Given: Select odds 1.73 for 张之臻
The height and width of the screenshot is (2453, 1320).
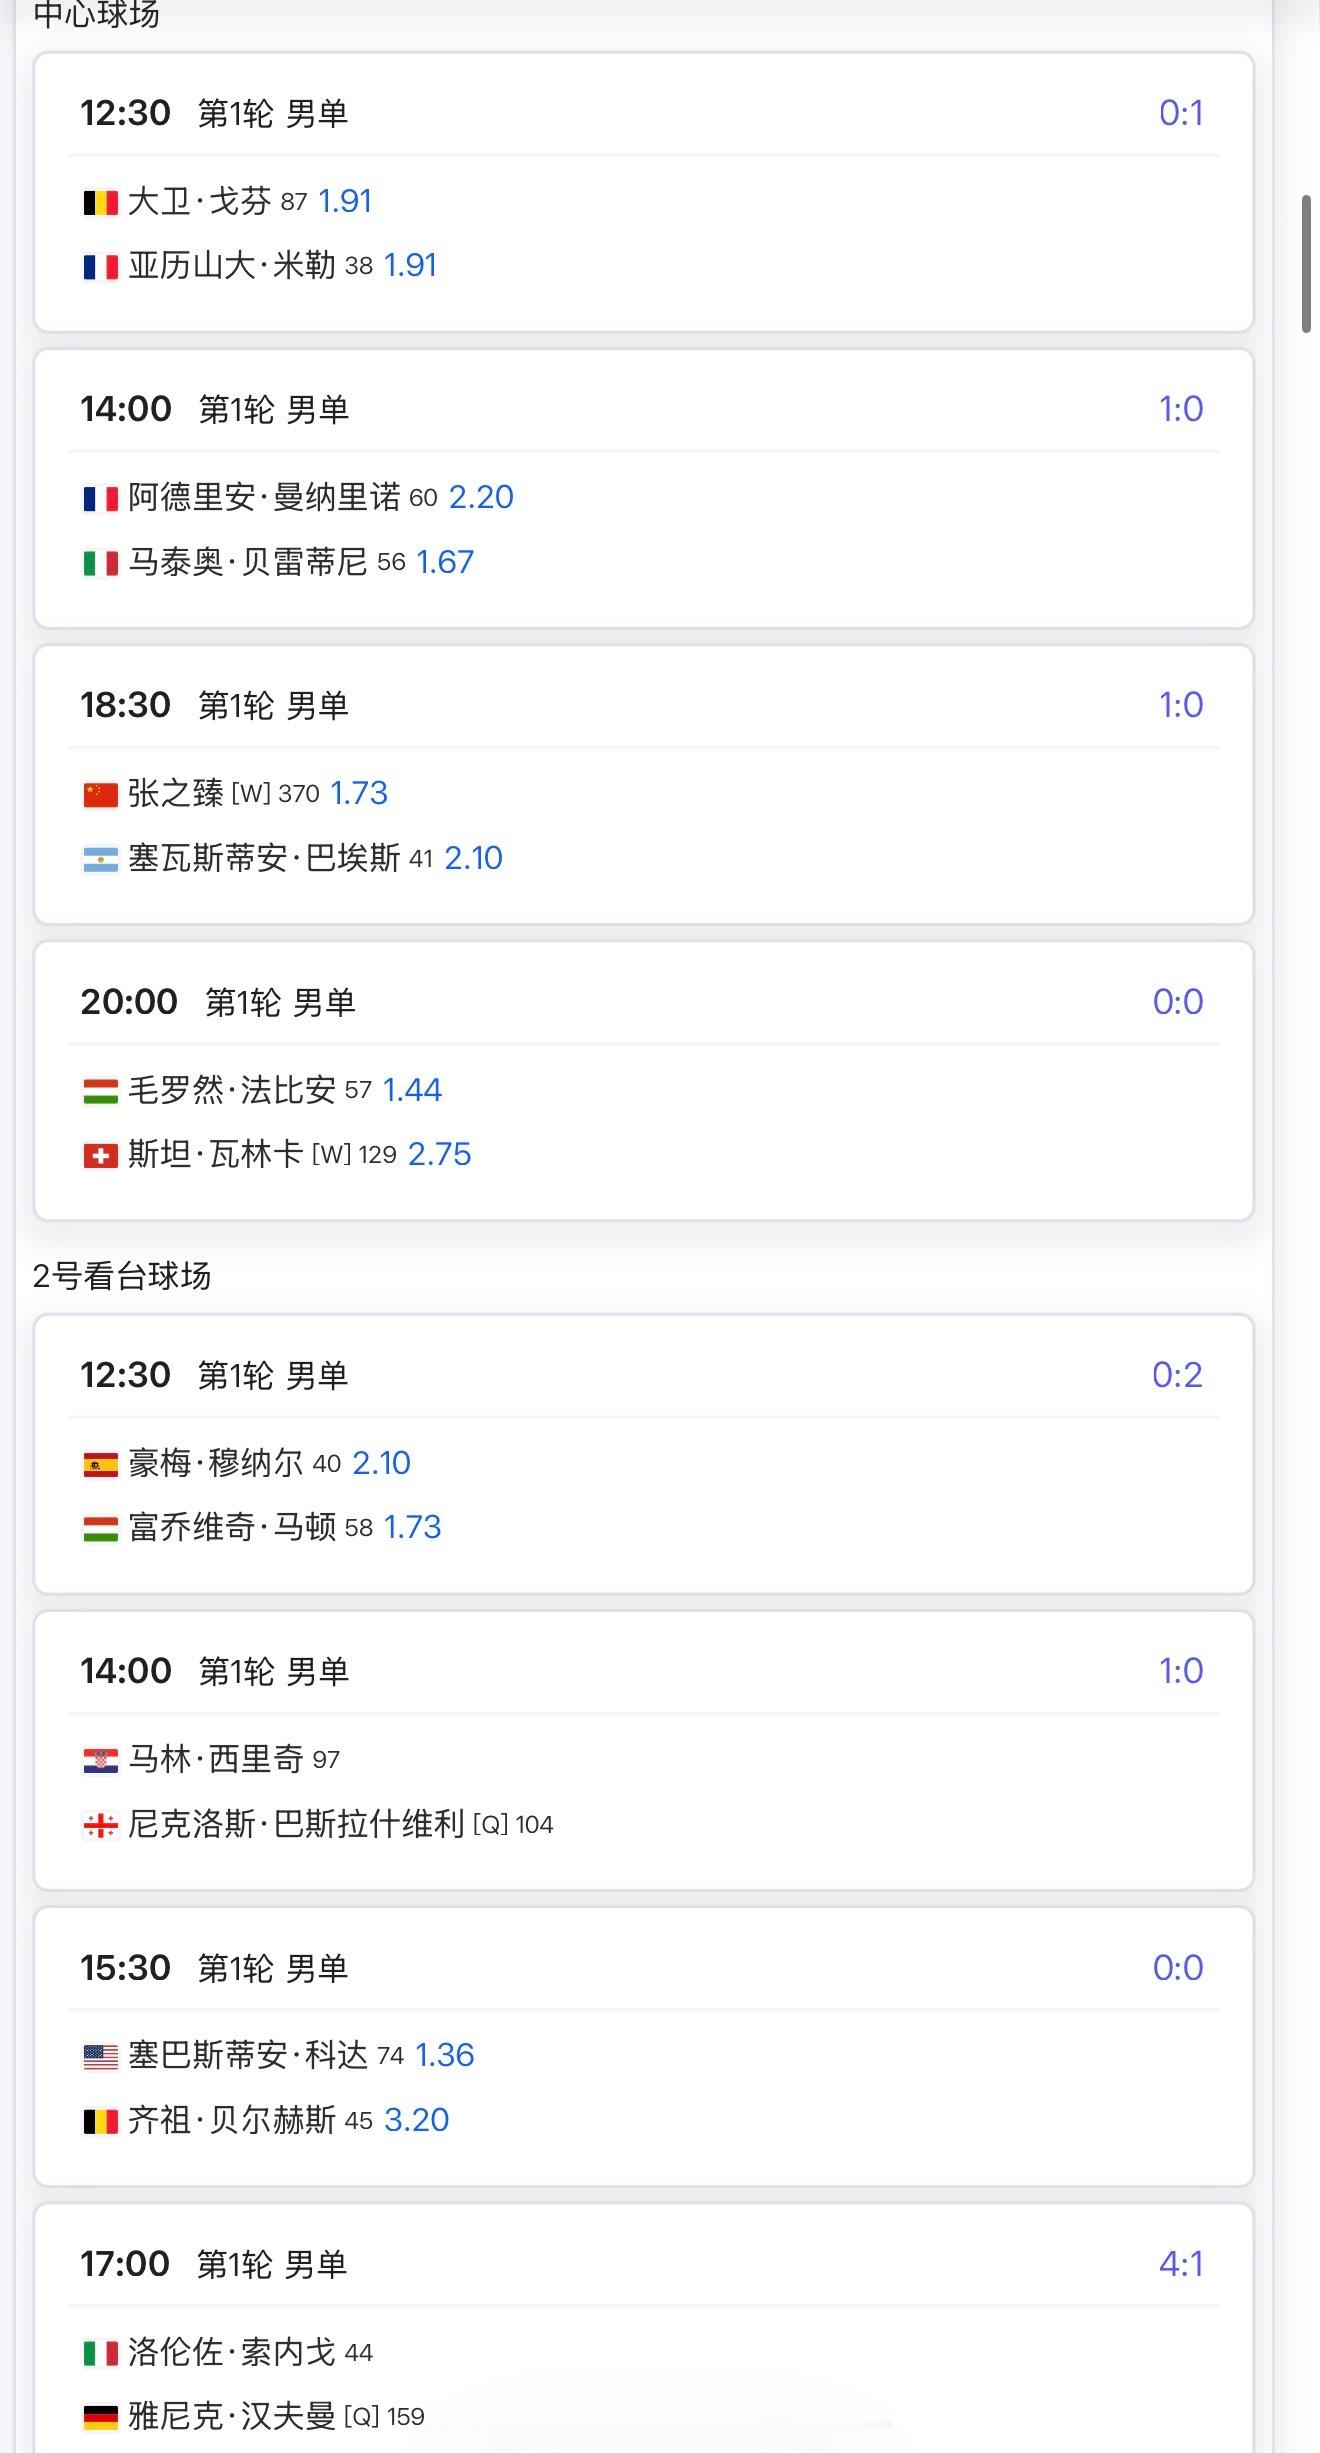Looking at the screenshot, I should (x=359, y=793).
